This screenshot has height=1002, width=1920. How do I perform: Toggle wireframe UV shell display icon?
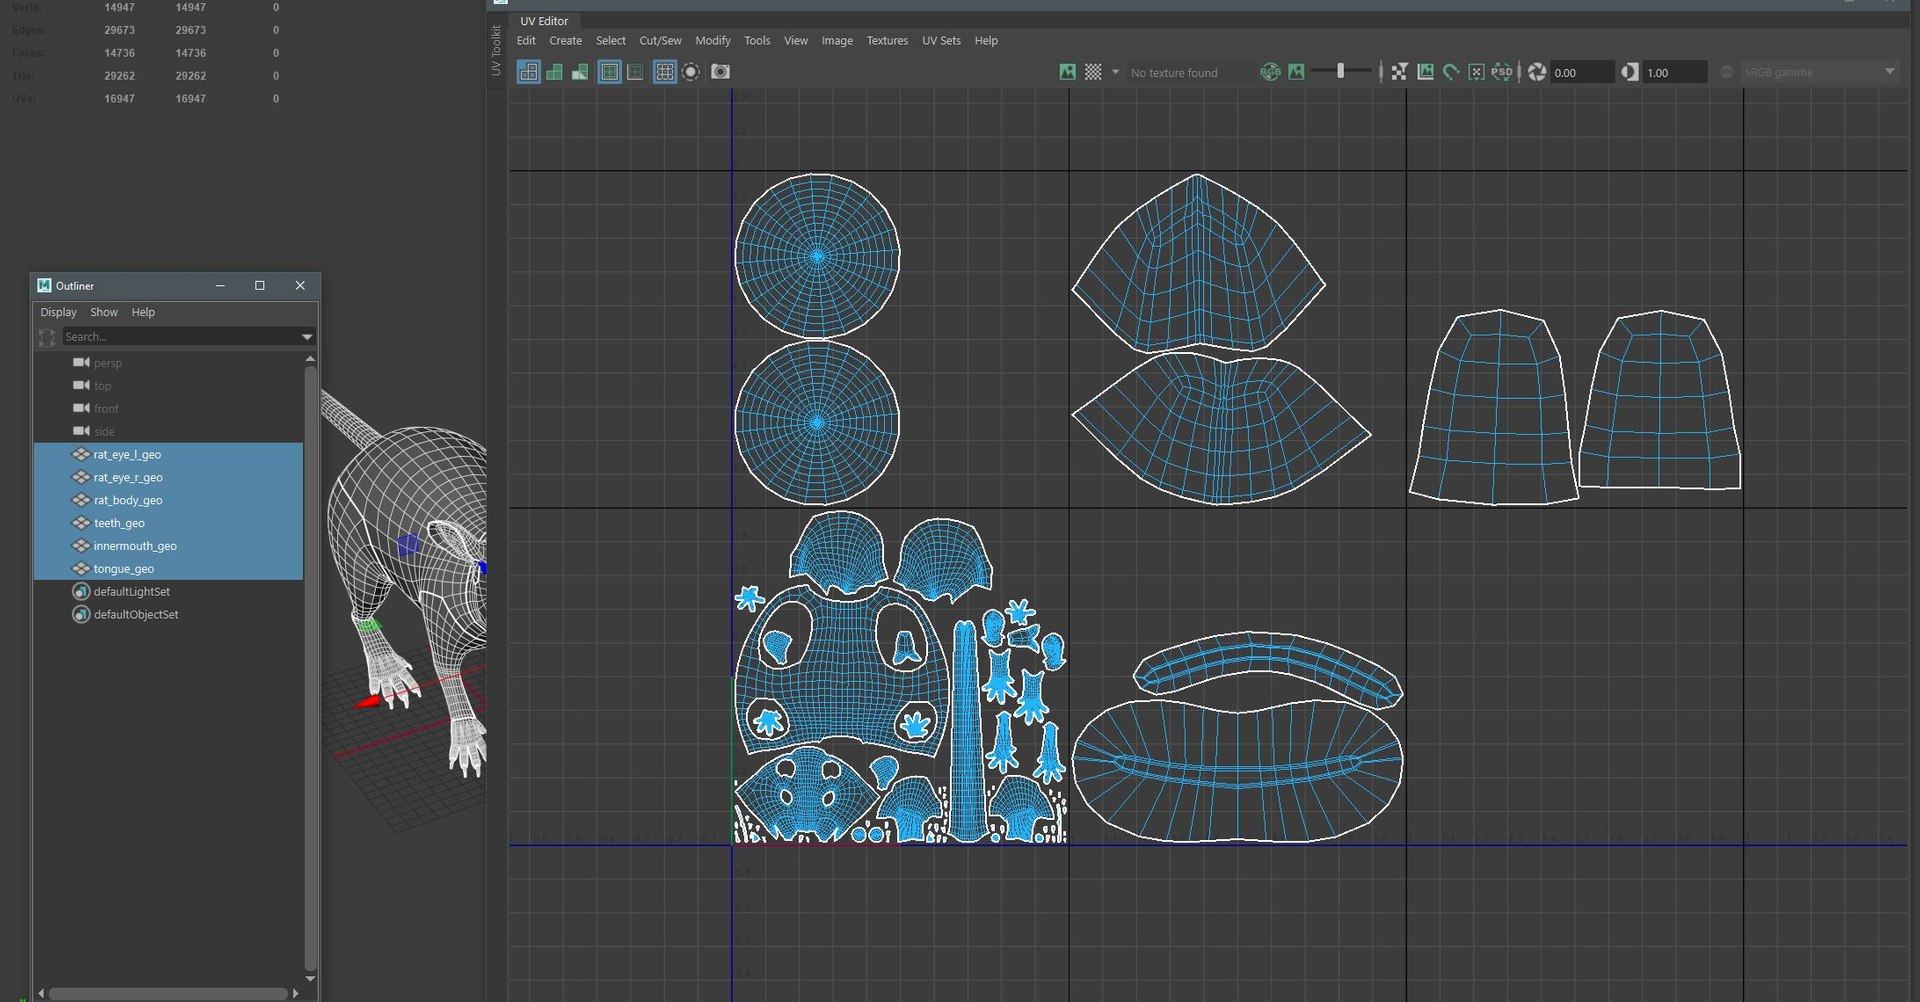point(529,72)
